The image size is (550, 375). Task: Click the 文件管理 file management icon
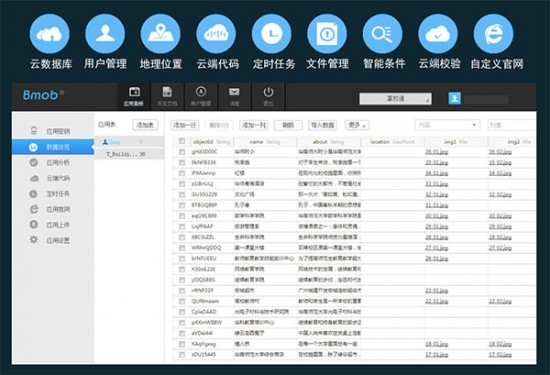pos(327,34)
